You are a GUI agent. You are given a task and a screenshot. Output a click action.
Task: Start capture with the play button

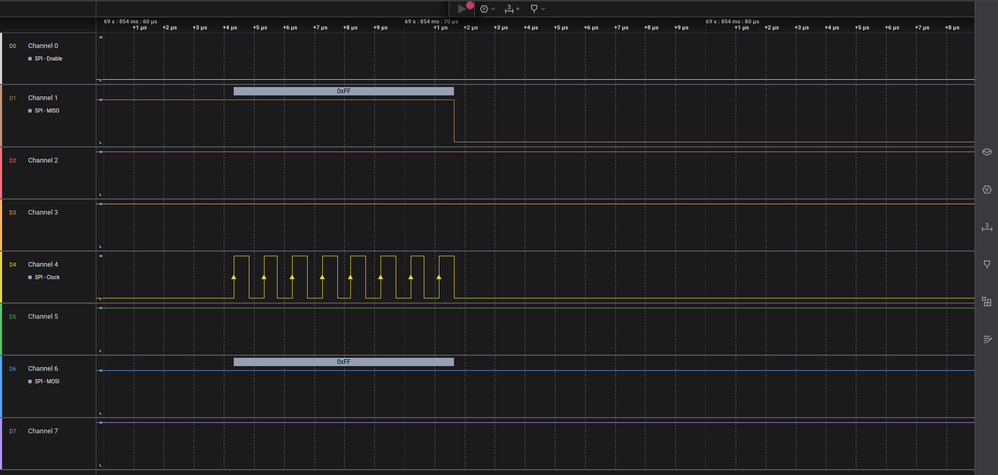point(461,9)
